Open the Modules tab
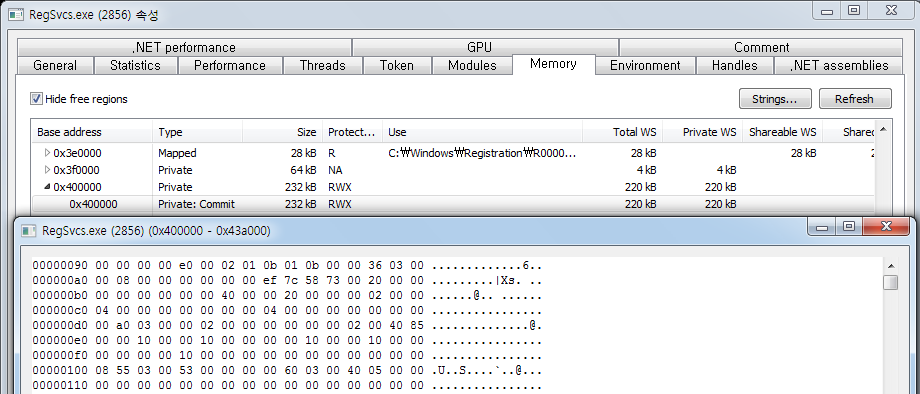 coord(472,65)
